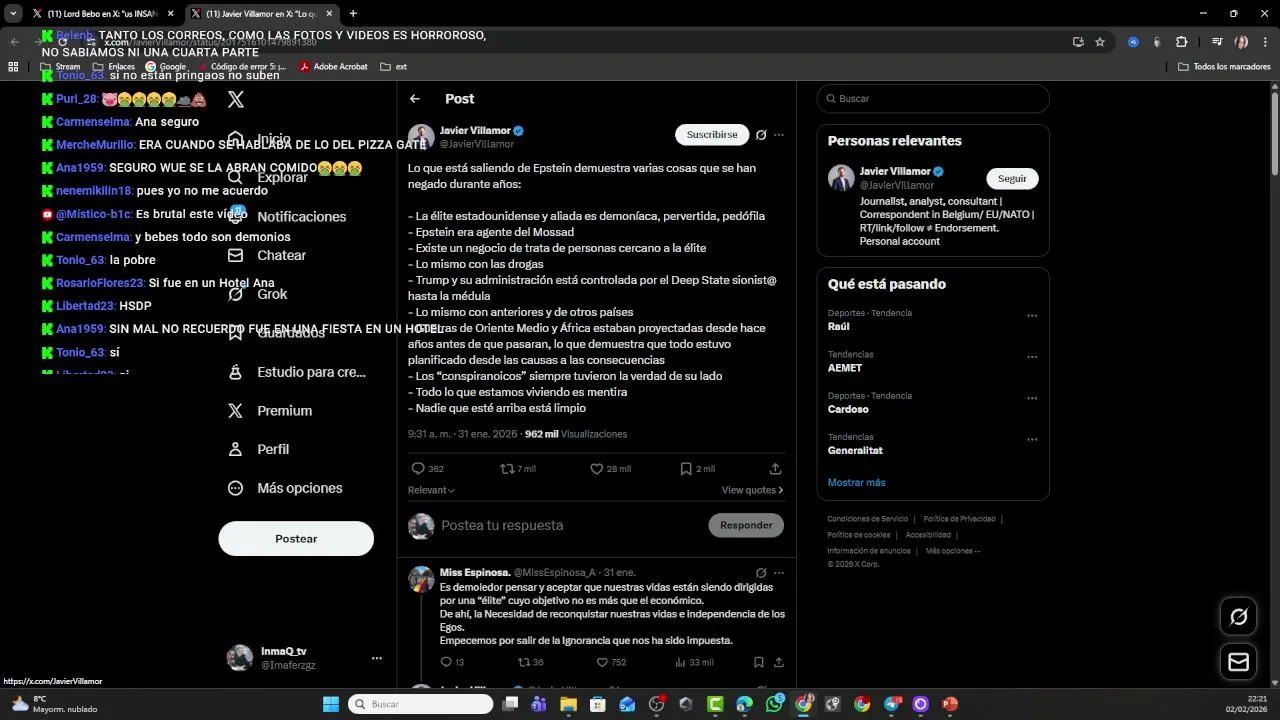
Task: Open the Cardoso trending topic
Action: 848,409
